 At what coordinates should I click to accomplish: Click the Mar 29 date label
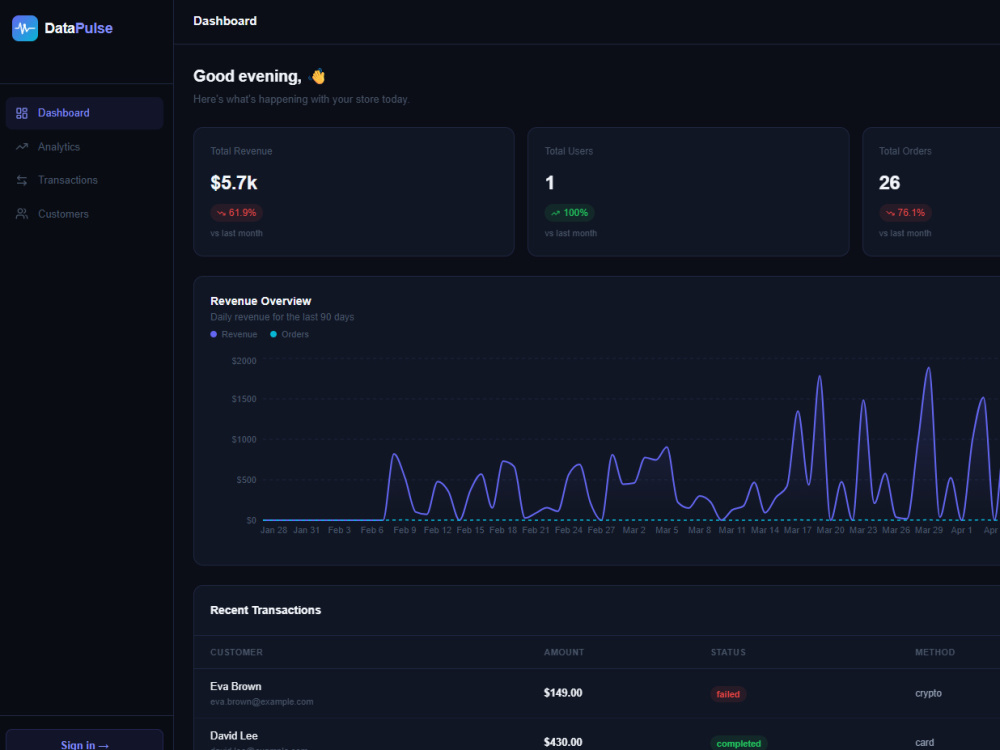929,530
